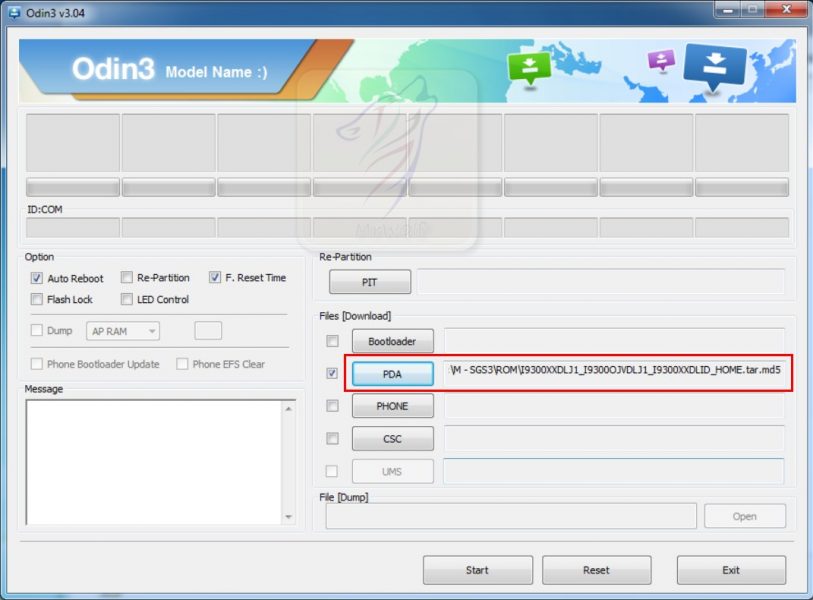Image resolution: width=813 pixels, height=600 pixels.
Task: Click the blue download speech bubble icon
Action: (715, 64)
